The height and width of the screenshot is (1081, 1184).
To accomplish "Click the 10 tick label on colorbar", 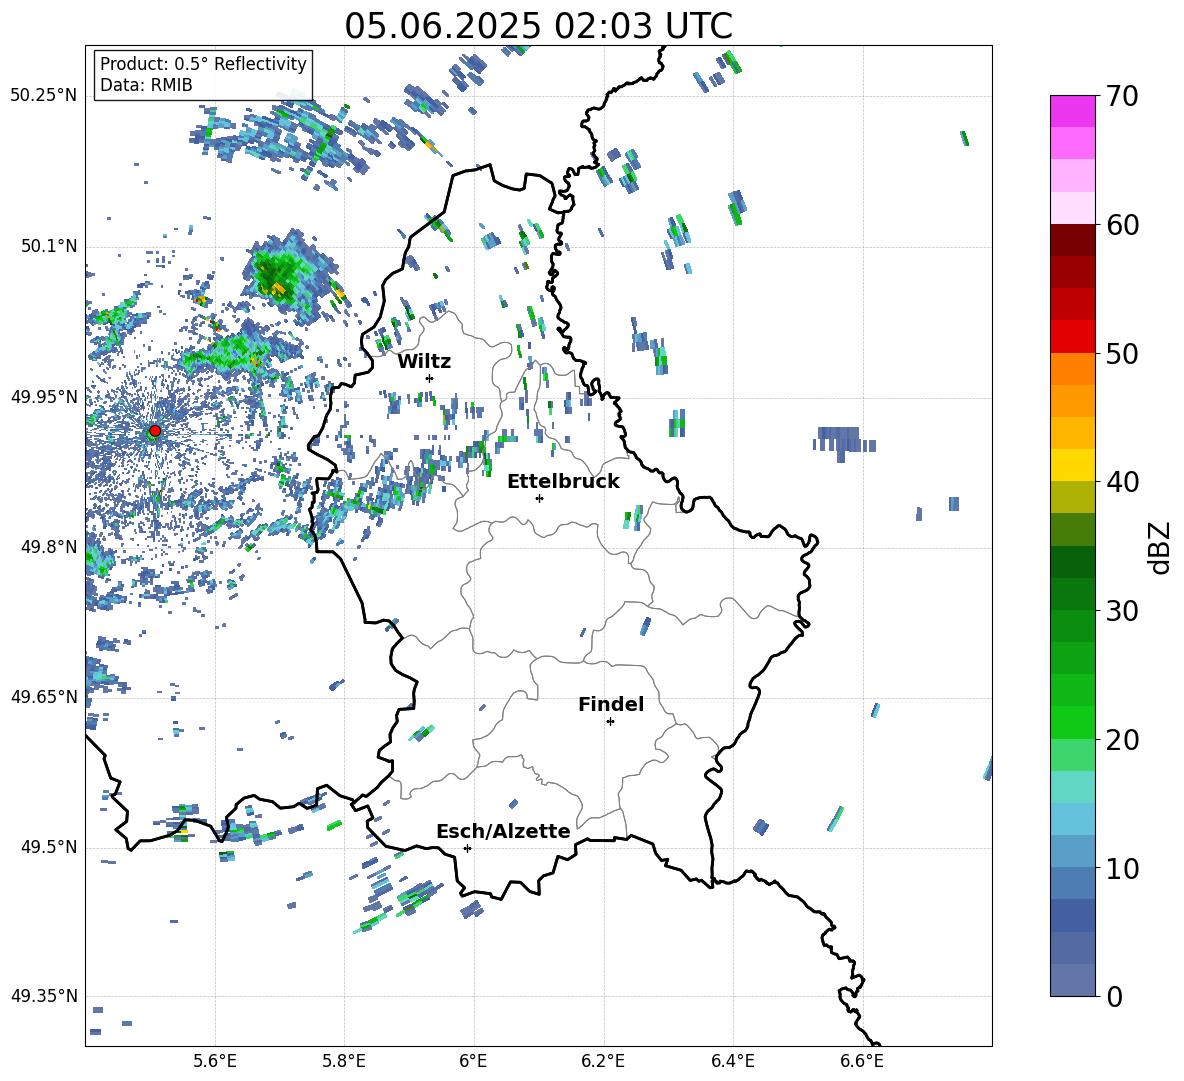I will 1122,868.
